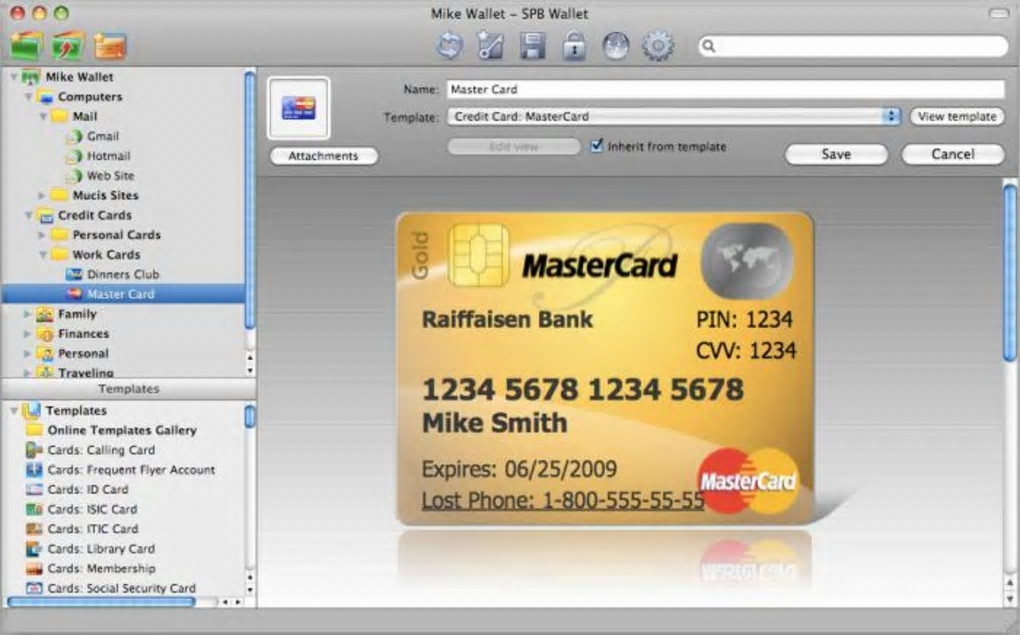Click the Frequent Flyer Account template icon

tap(34, 470)
